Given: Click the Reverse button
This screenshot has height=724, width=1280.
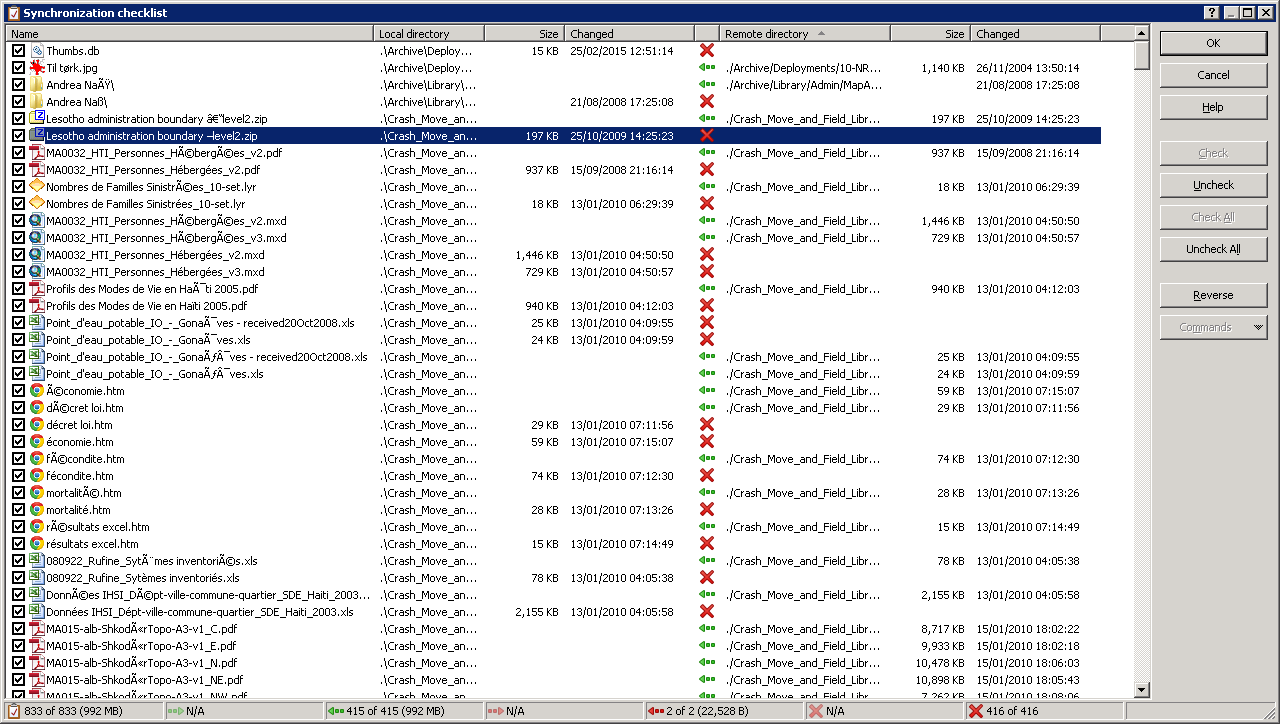Looking at the screenshot, I should tap(1213, 294).
